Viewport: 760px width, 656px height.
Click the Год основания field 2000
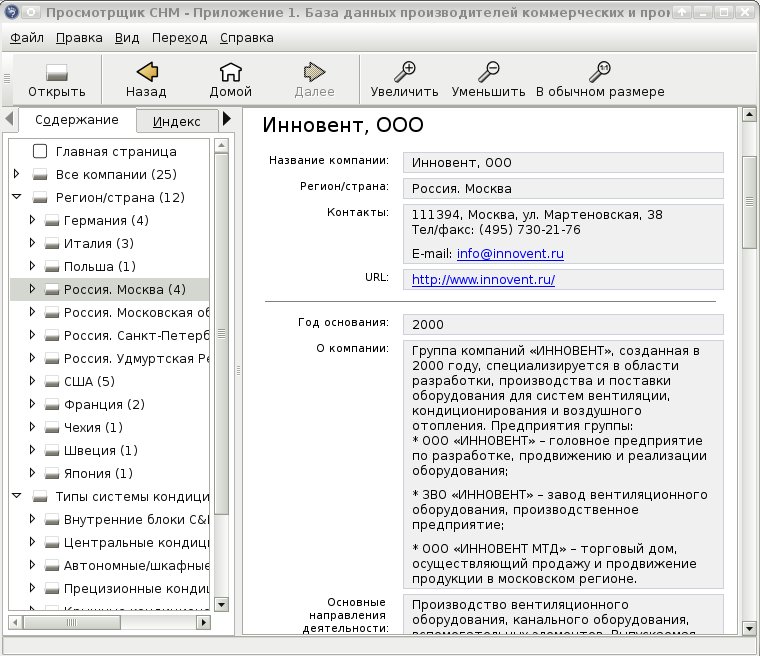click(563, 324)
